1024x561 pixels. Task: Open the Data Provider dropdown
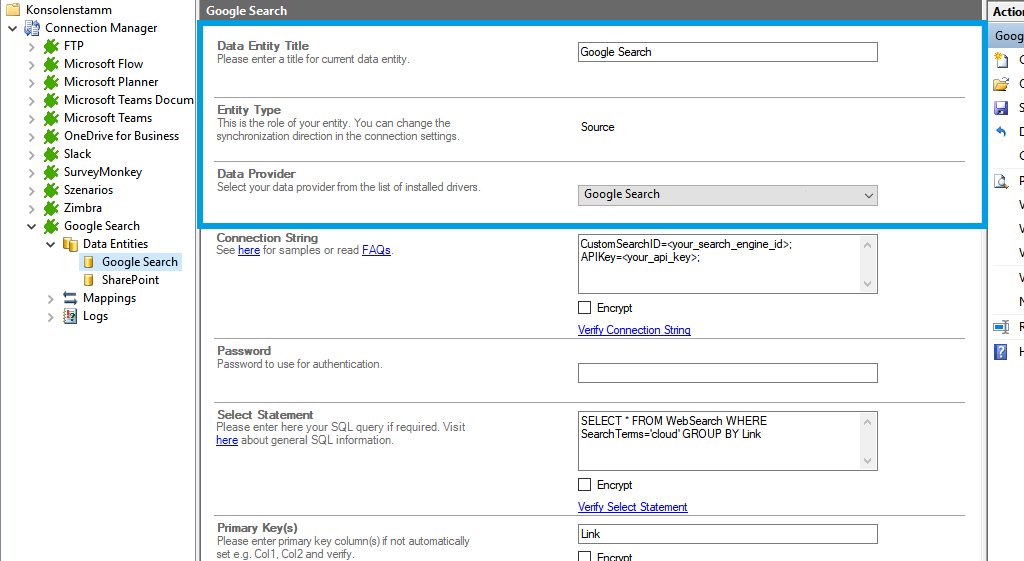(727, 195)
